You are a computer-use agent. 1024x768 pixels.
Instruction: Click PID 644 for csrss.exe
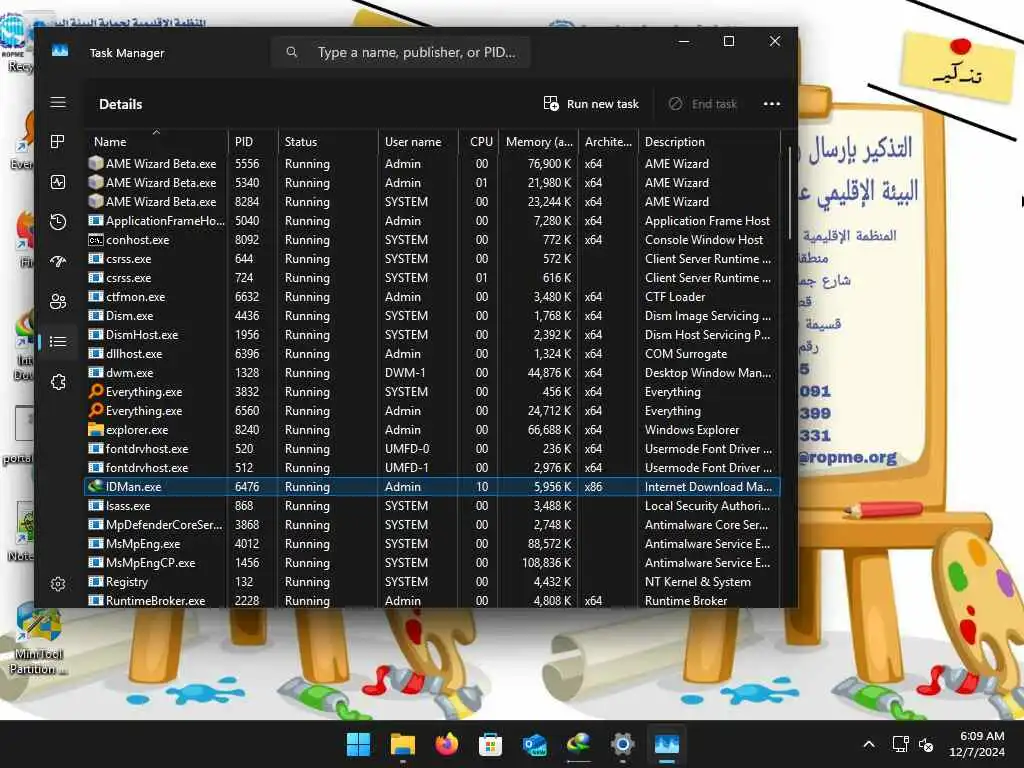244,259
